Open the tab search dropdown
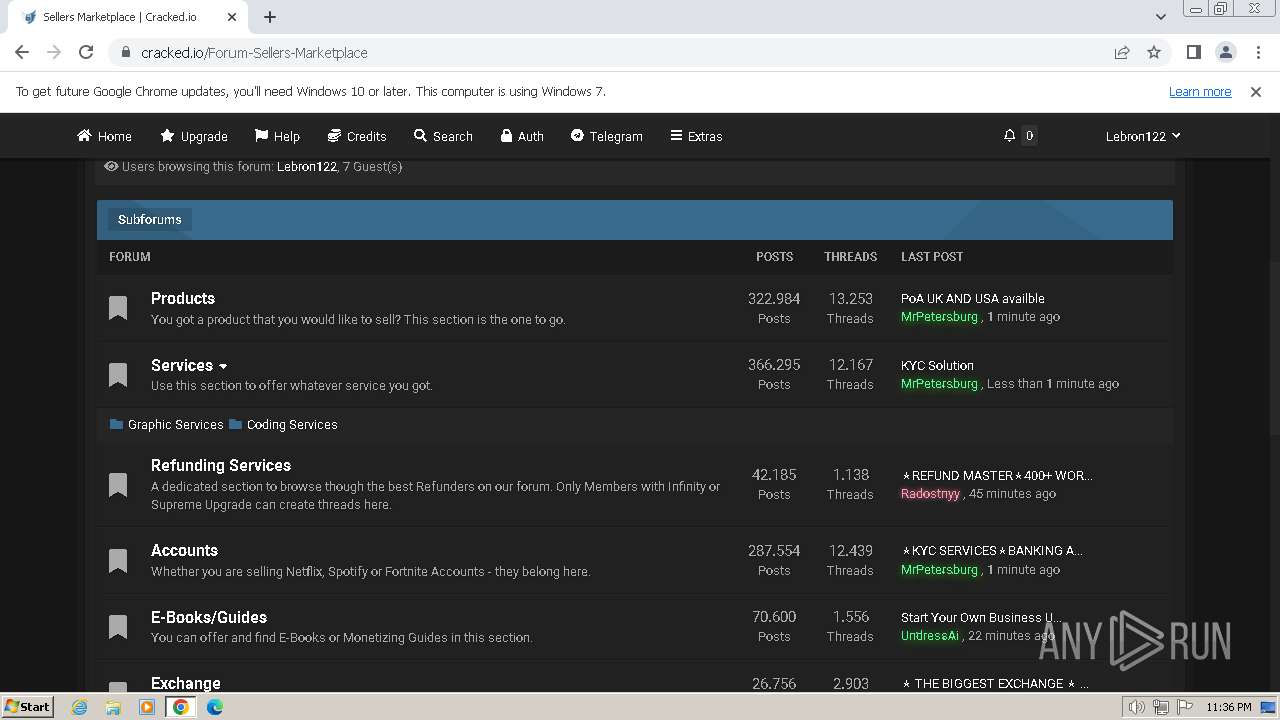 pos(1161,17)
